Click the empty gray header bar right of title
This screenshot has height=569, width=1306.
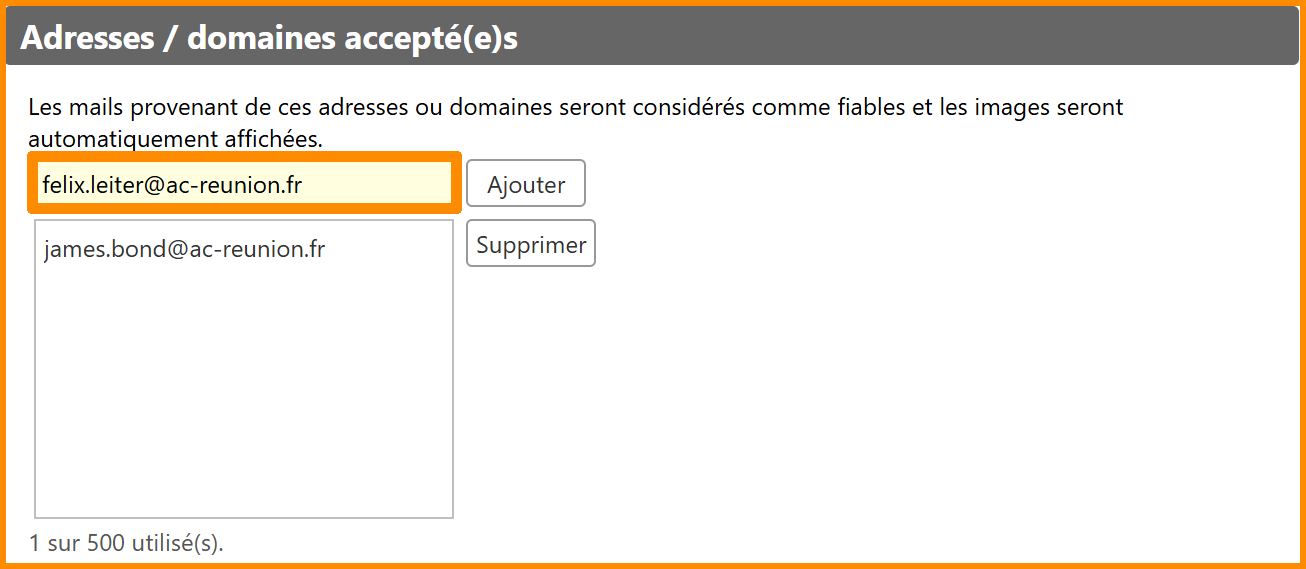(x=900, y=38)
